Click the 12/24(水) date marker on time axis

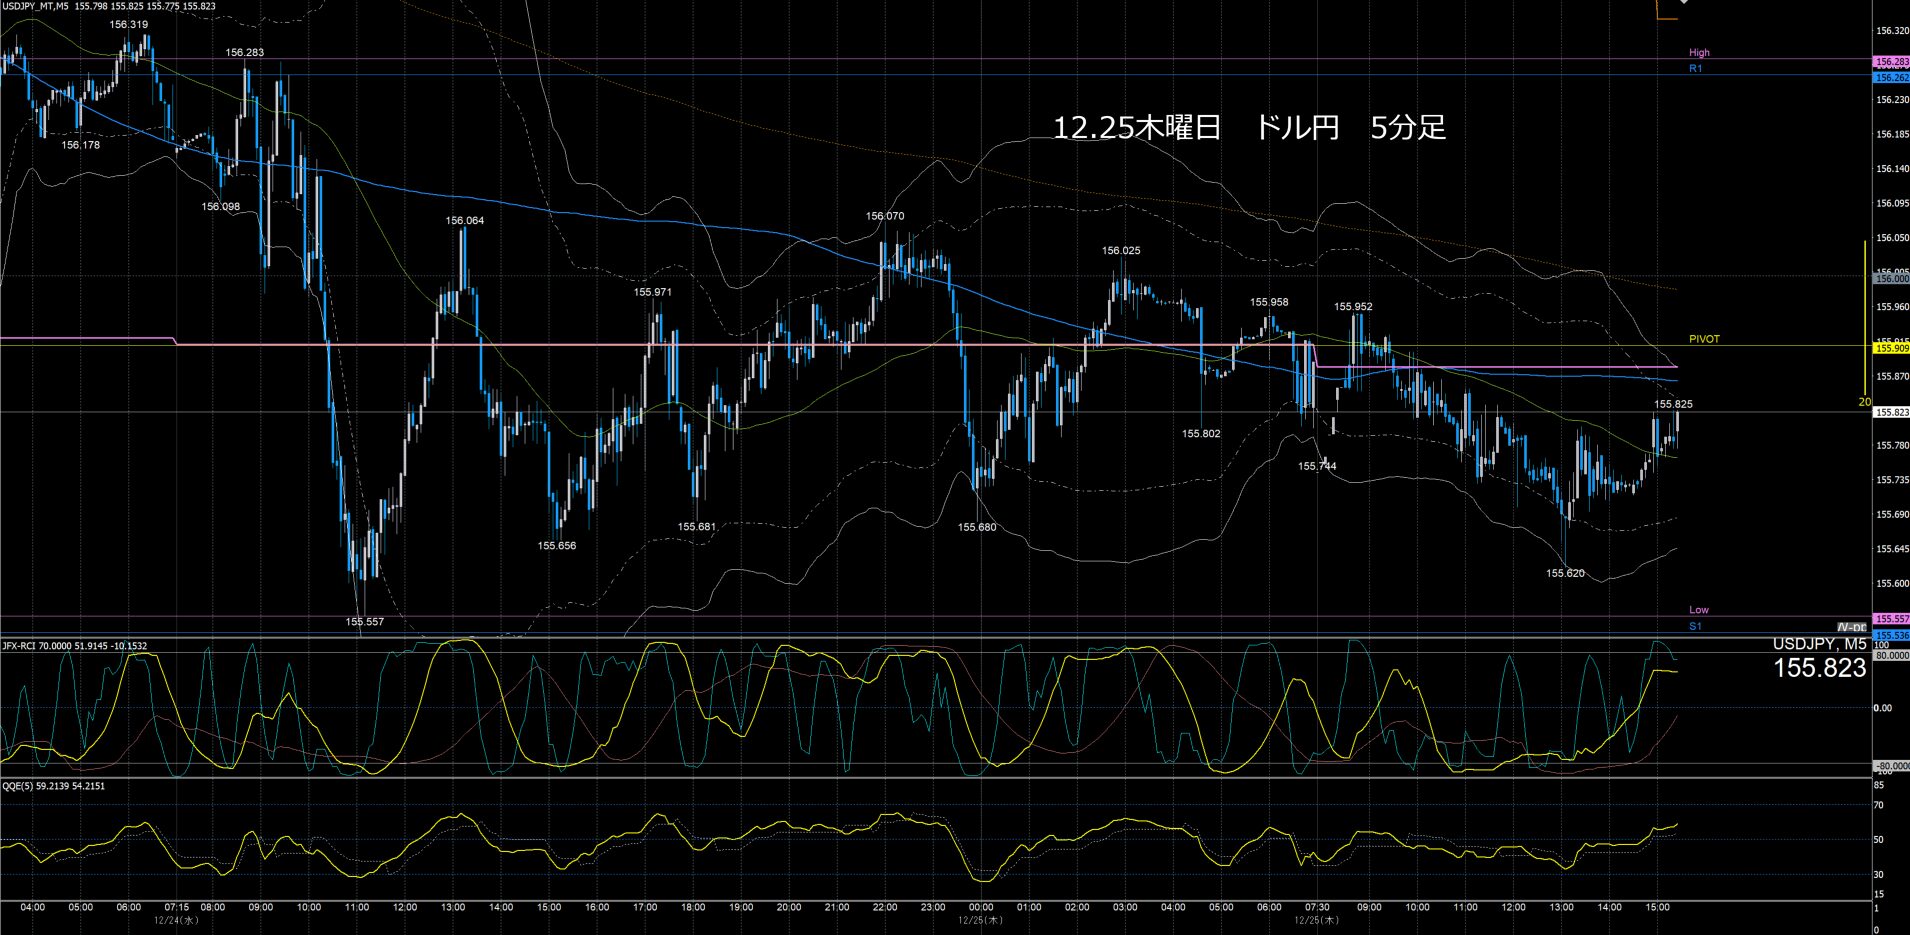[x=176, y=920]
